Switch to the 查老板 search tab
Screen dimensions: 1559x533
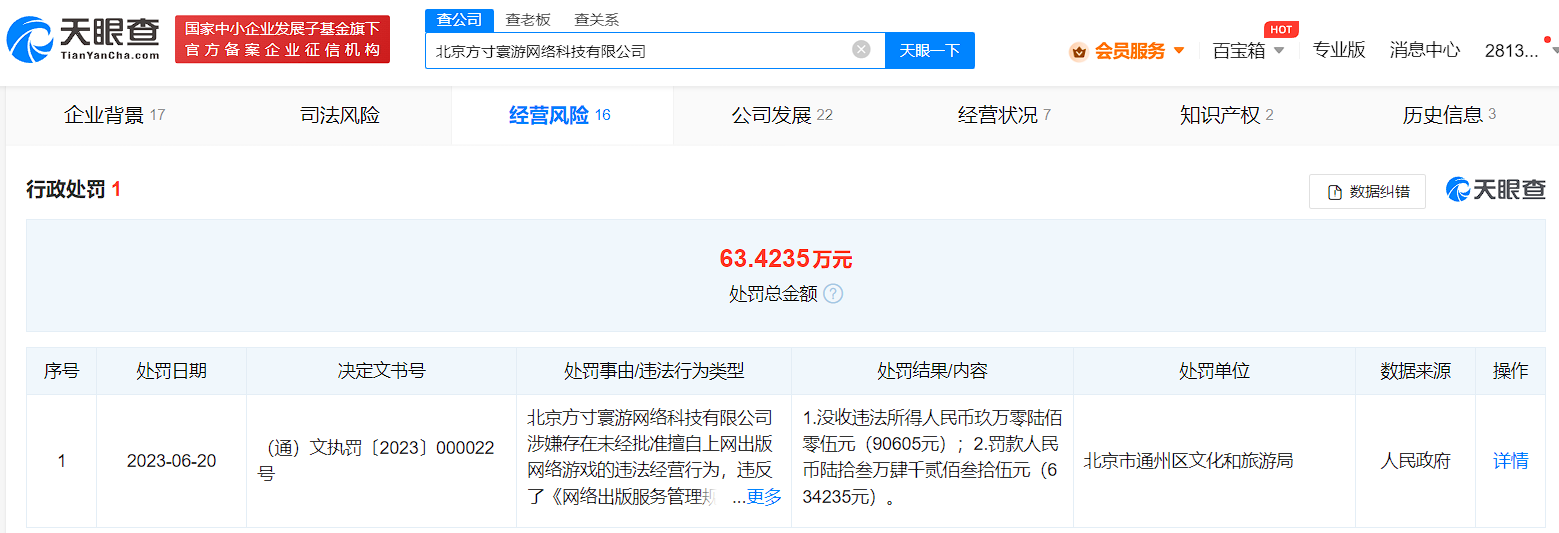point(528,20)
